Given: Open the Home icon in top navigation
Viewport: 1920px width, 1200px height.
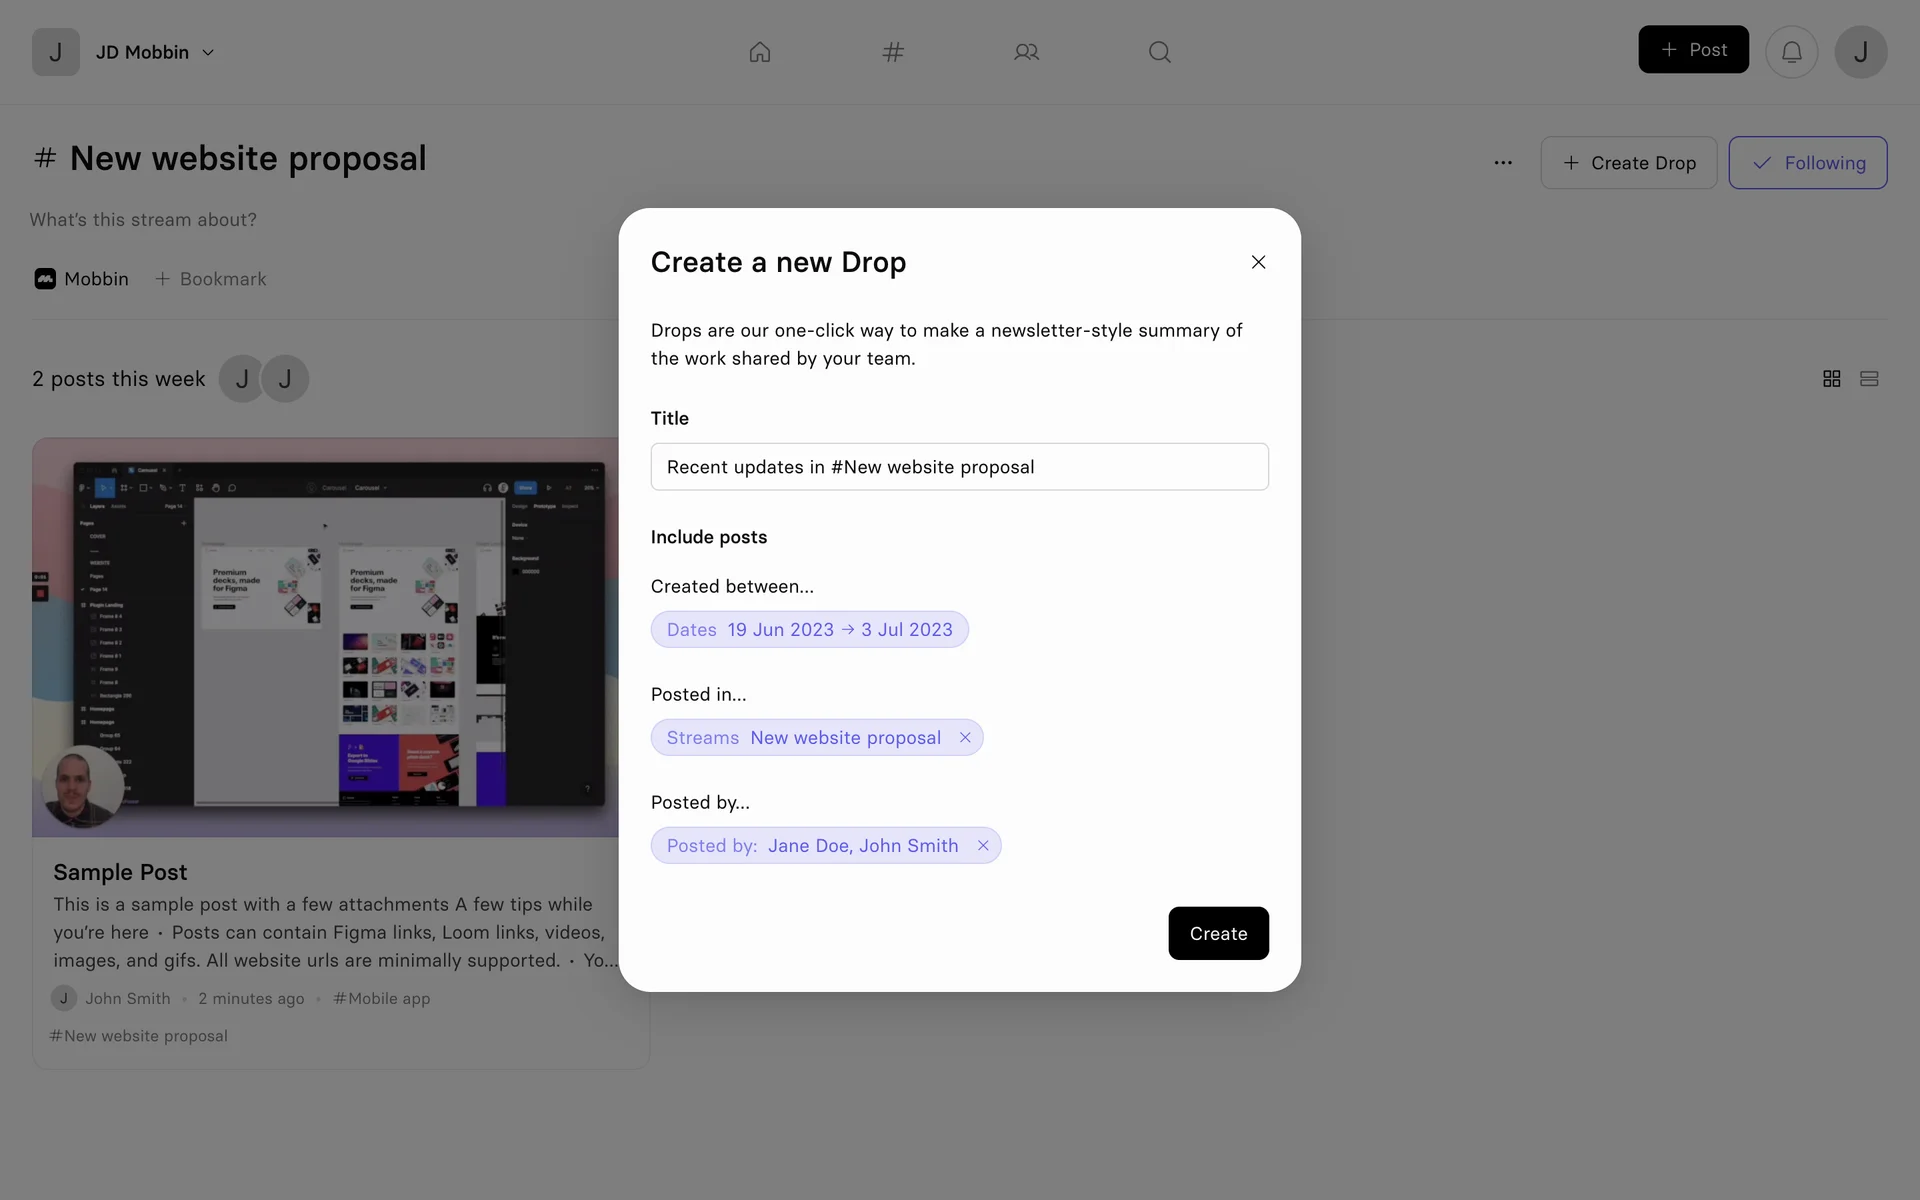Looking at the screenshot, I should pyautogui.click(x=760, y=52).
